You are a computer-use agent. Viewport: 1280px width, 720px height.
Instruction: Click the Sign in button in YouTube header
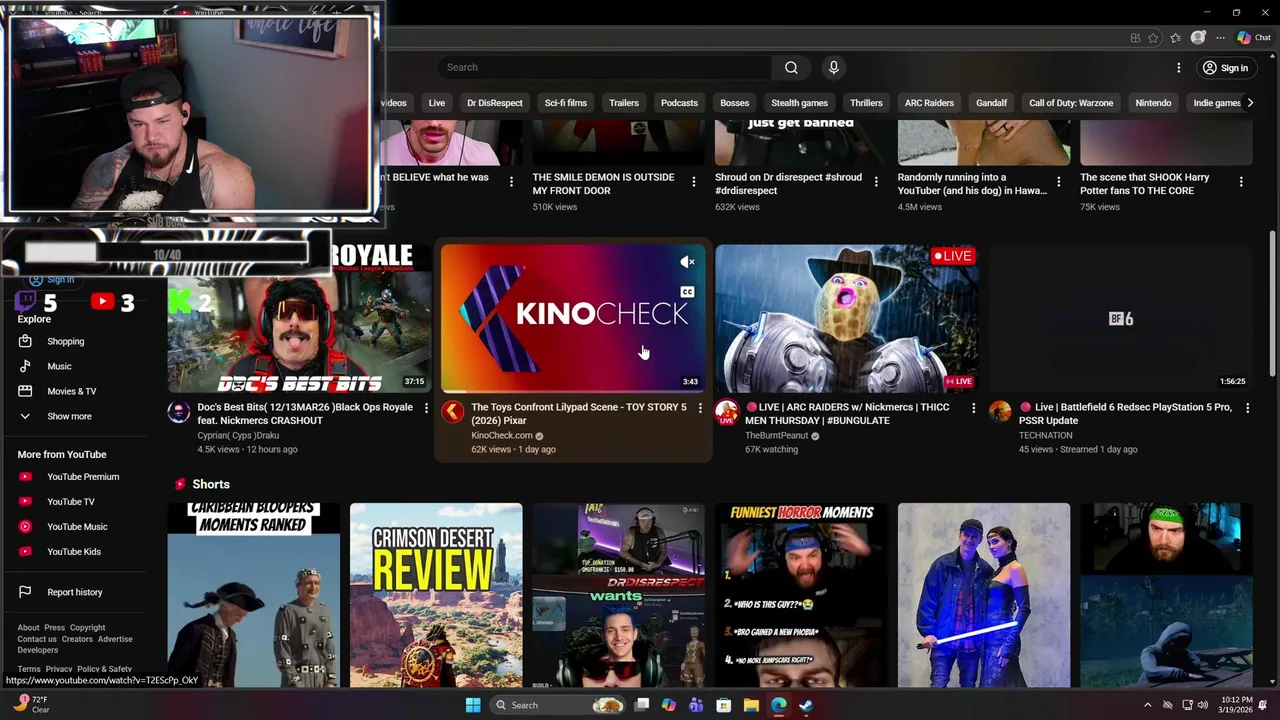click(1225, 68)
